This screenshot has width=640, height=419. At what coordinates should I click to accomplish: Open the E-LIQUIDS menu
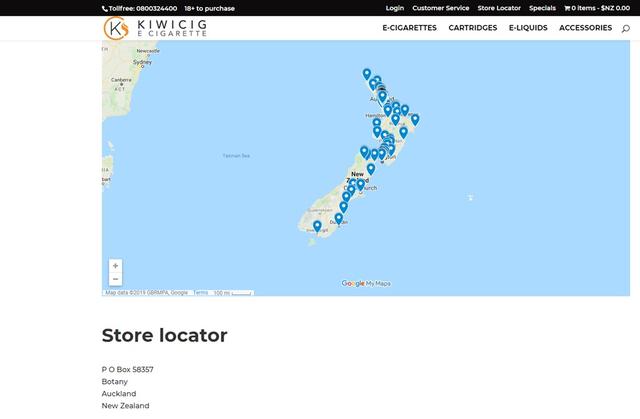pos(528,28)
